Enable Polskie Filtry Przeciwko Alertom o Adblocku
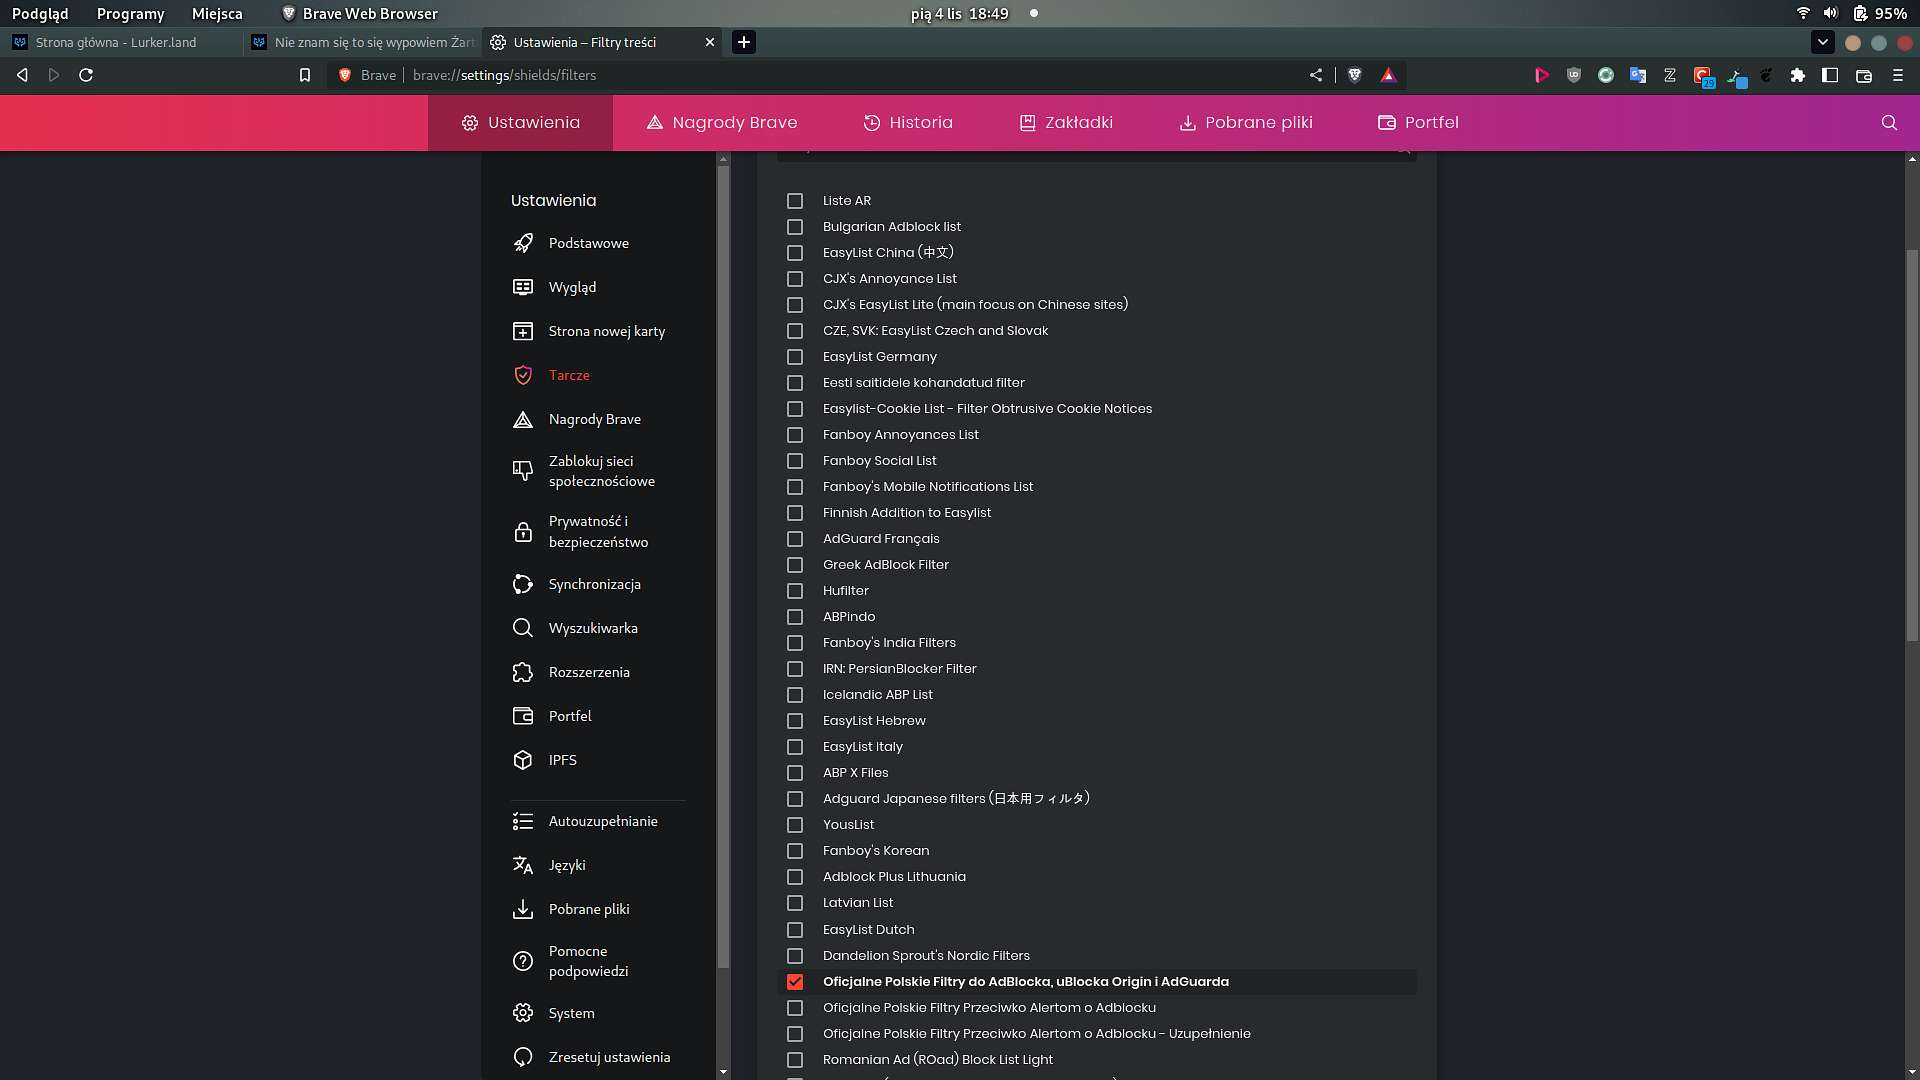Screen dimensions: 1920x1080 click(795, 1008)
